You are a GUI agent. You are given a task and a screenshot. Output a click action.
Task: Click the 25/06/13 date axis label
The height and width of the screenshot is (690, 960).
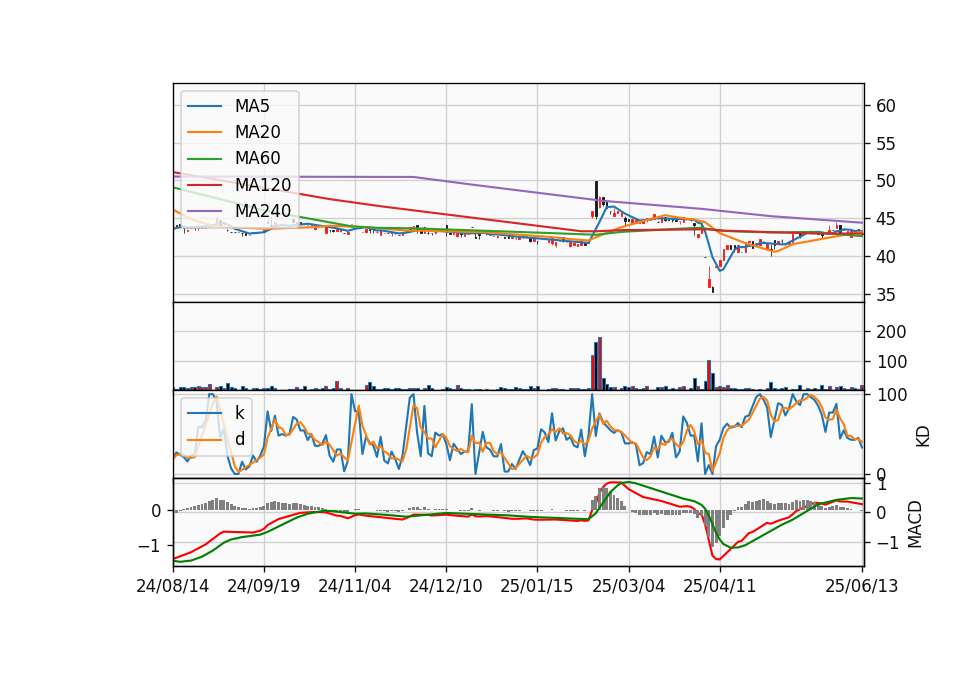(x=861, y=586)
